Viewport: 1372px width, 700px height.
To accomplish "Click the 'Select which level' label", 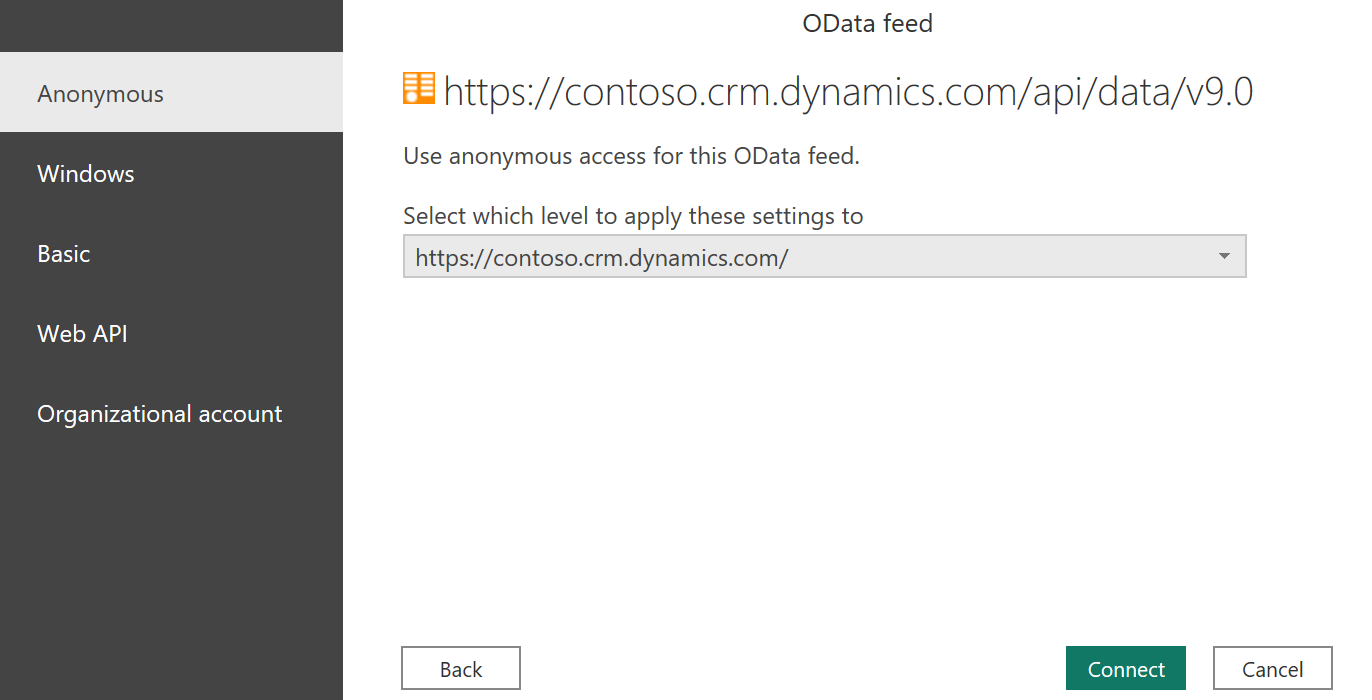I will point(632,215).
